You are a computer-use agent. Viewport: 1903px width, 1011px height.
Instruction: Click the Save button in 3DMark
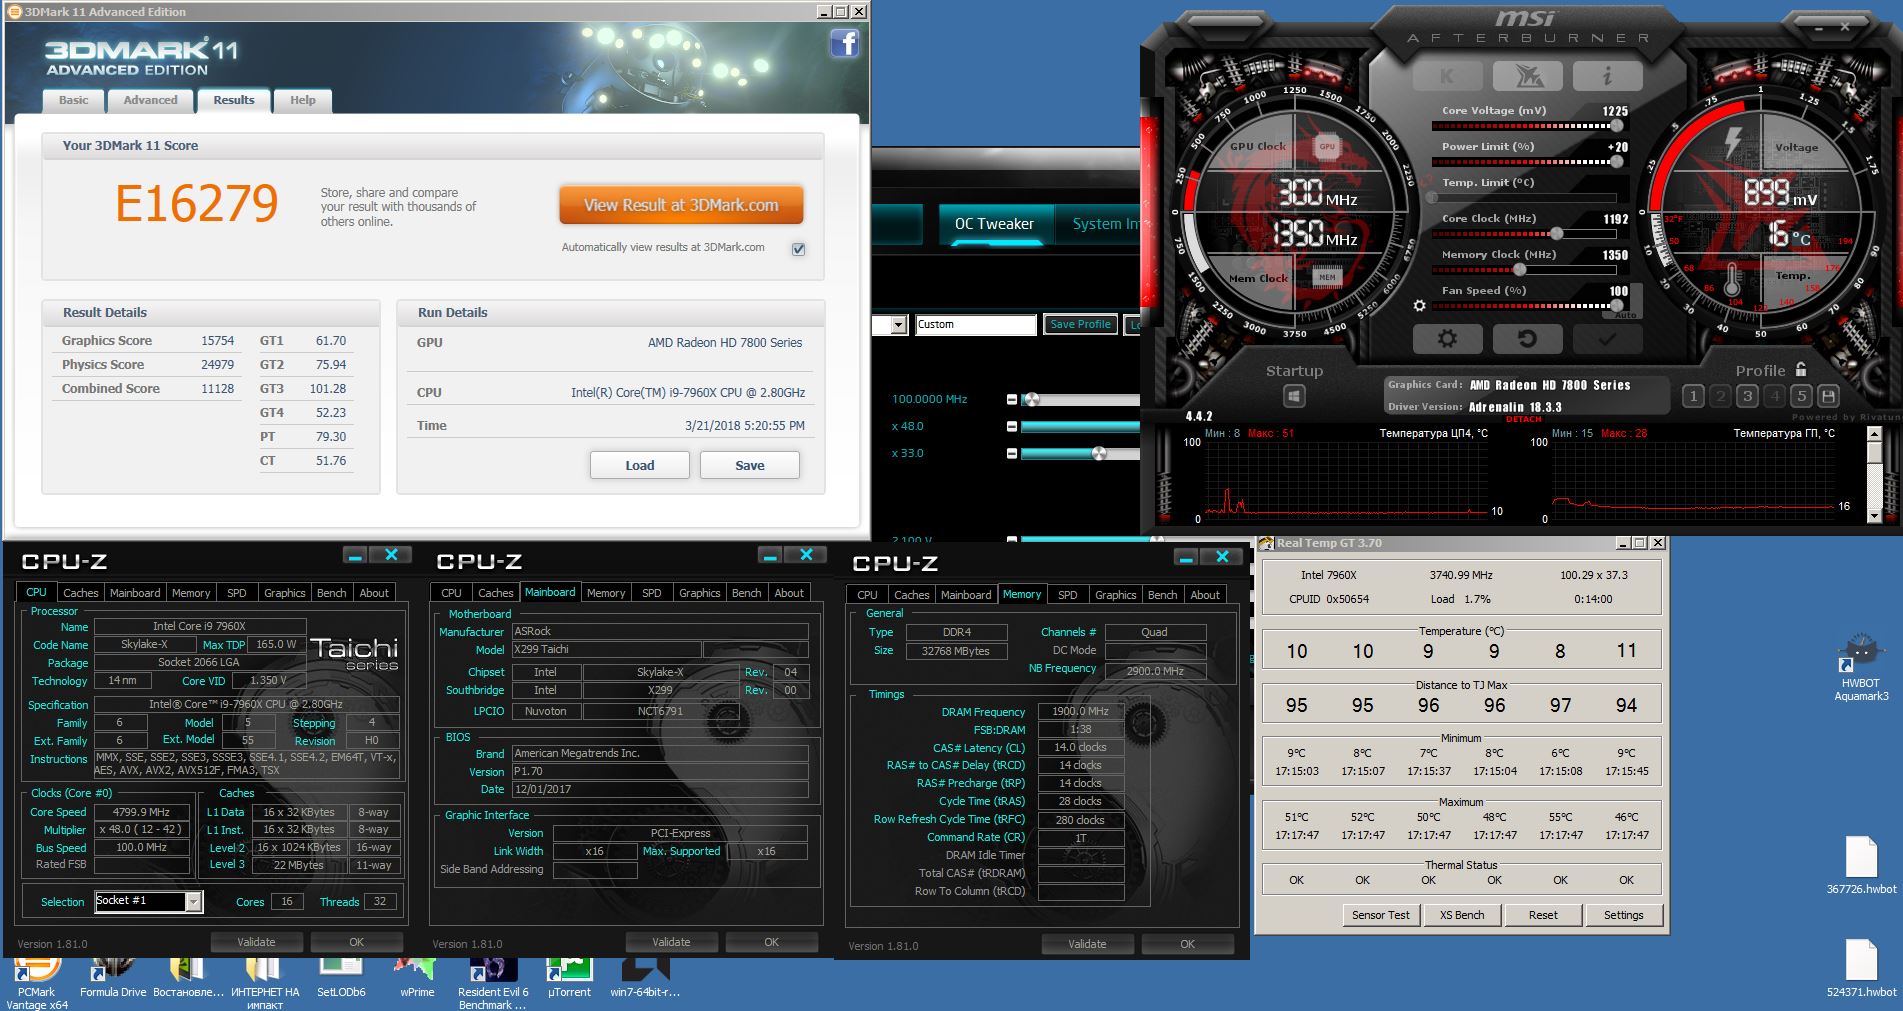(750, 465)
